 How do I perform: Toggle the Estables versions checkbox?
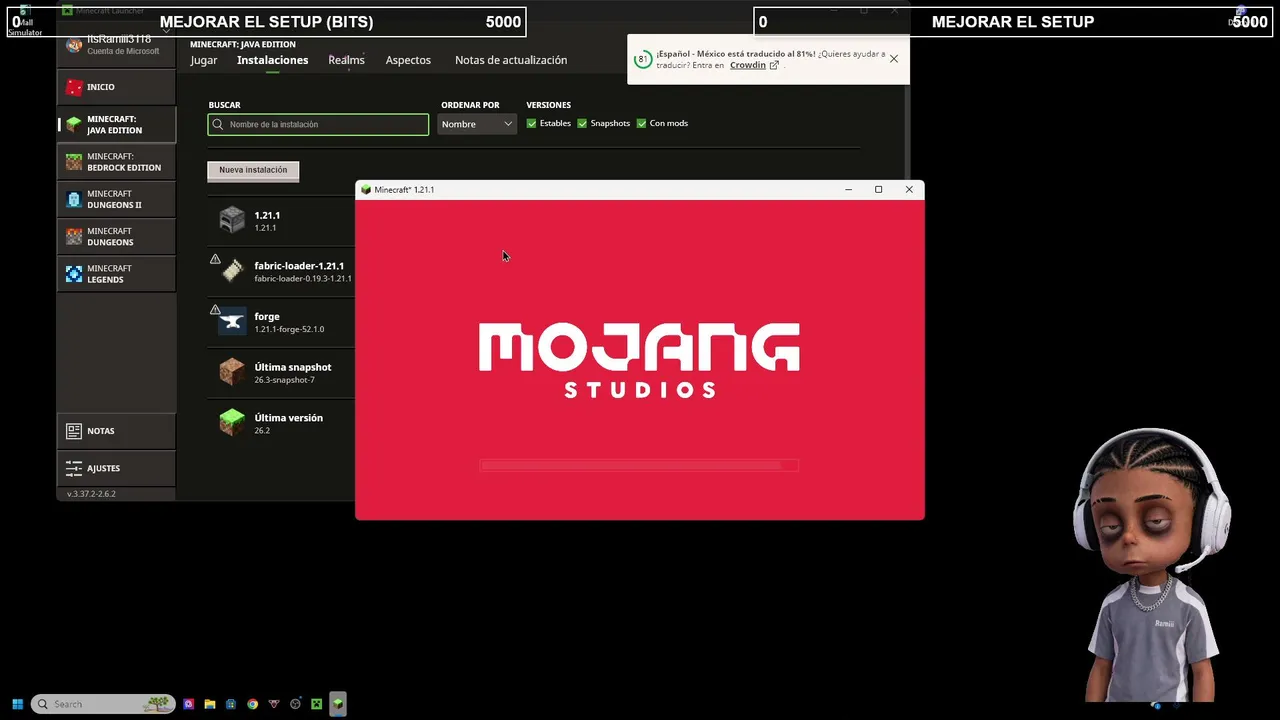pos(532,124)
